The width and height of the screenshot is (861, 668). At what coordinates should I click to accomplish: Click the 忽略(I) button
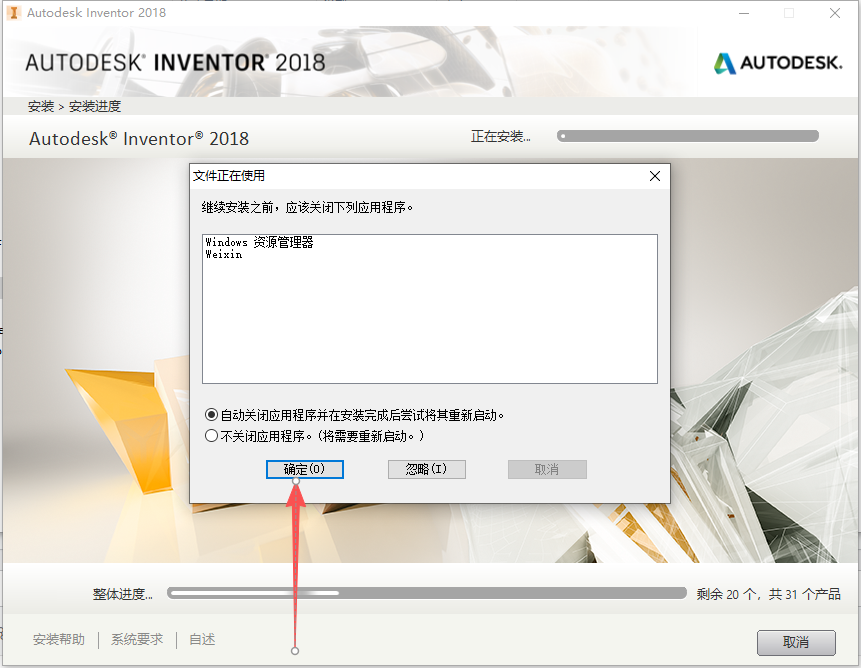[x=426, y=469]
